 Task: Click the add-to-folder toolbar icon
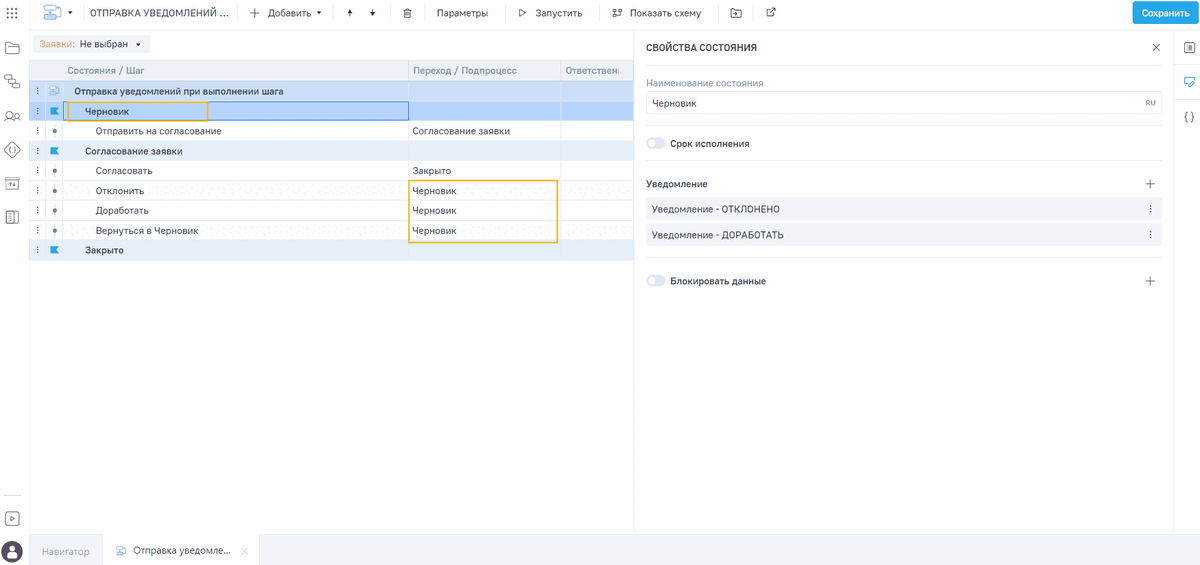pos(736,13)
